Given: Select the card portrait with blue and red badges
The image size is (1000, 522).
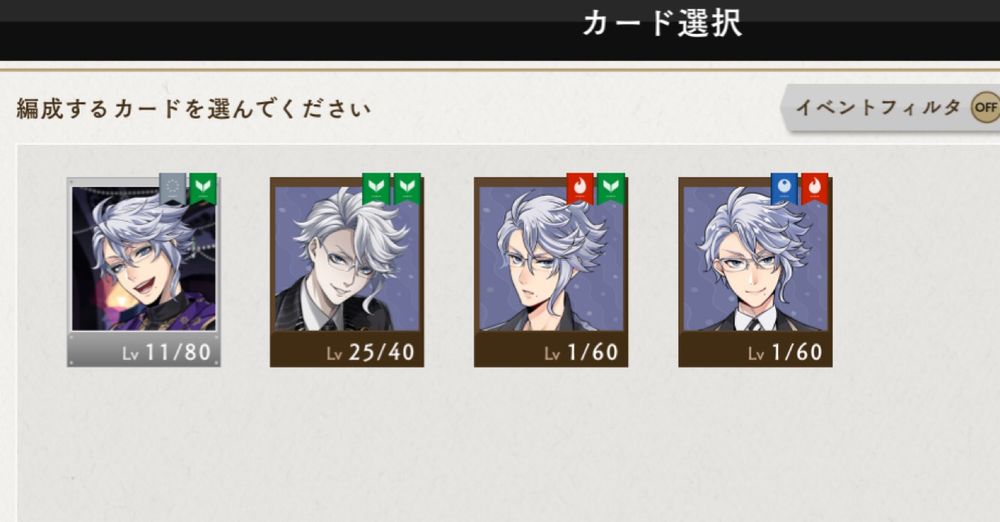Looking at the screenshot, I should click(755, 272).
